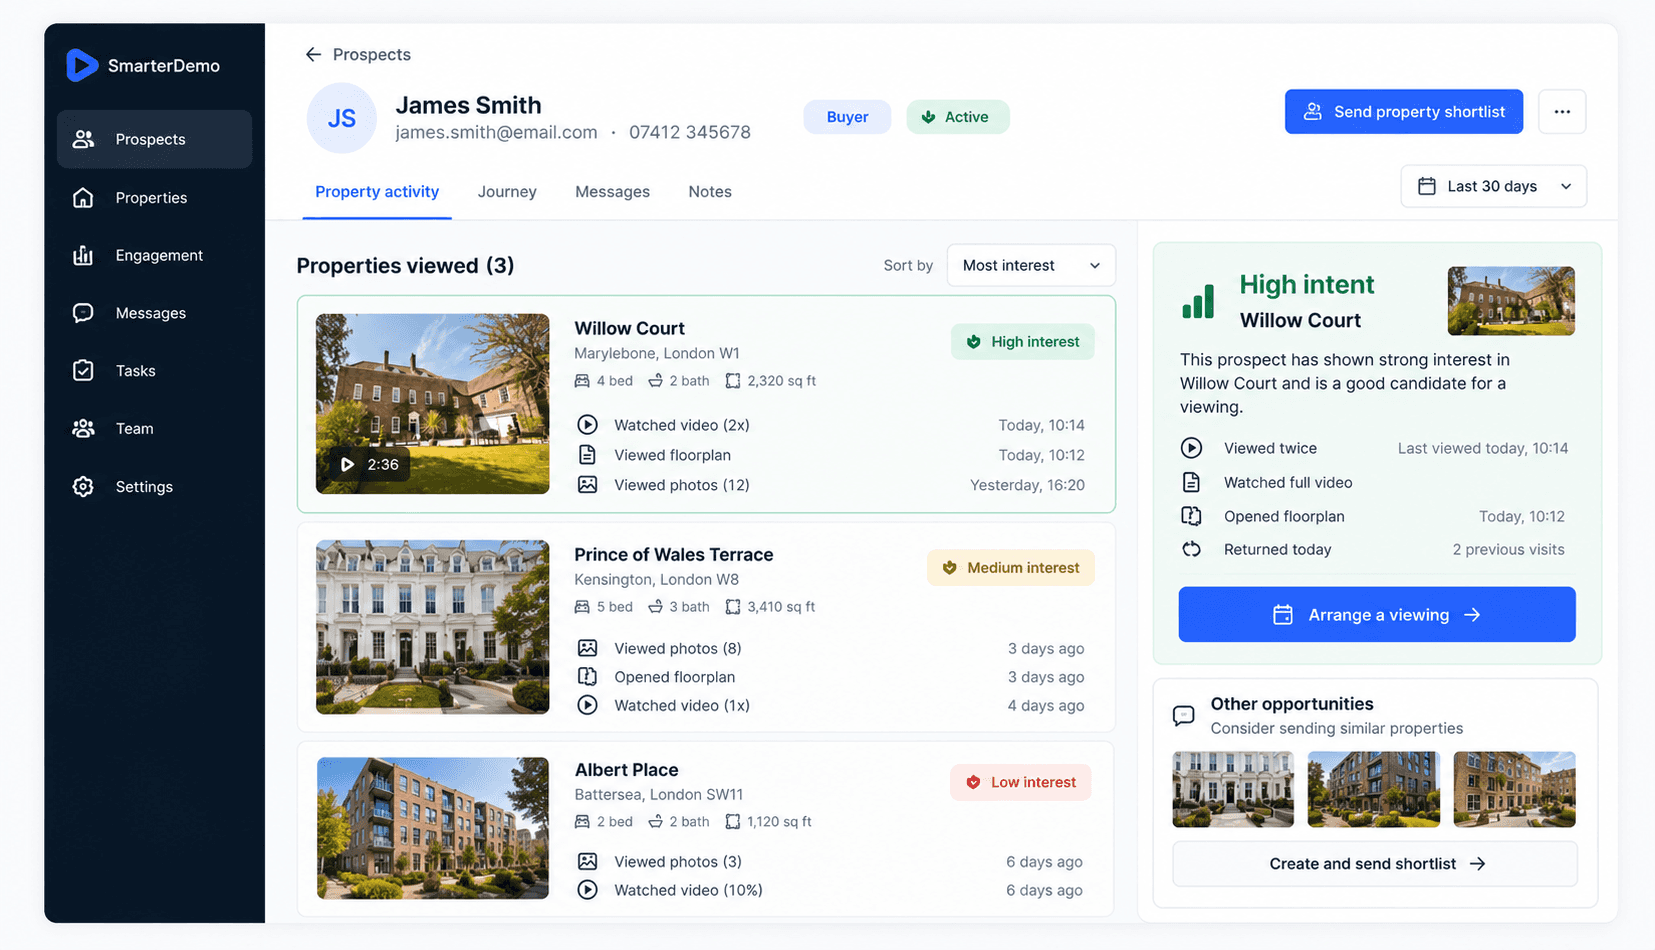This screenshot has width=1655, height=950.
Task: Click Create and send shortlist button
Action: click(x=1375, y=864)
